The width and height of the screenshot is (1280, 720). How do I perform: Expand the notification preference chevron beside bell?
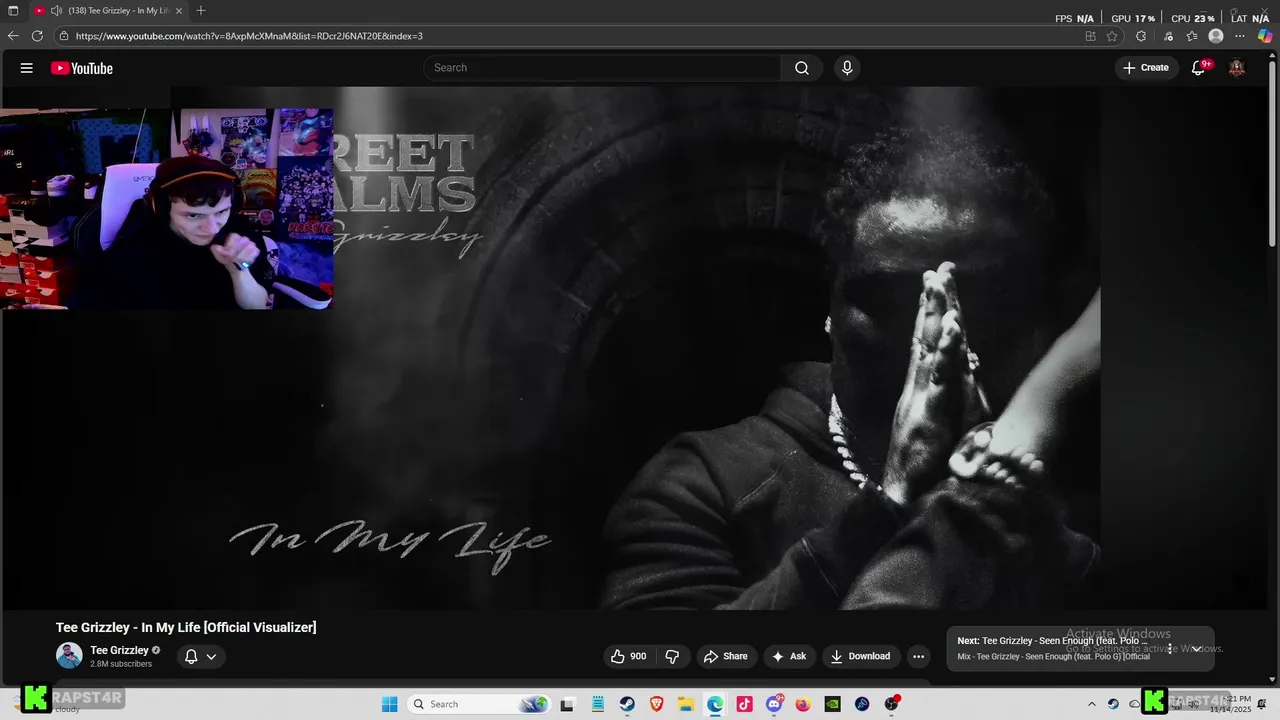click(x=211, y=657)
